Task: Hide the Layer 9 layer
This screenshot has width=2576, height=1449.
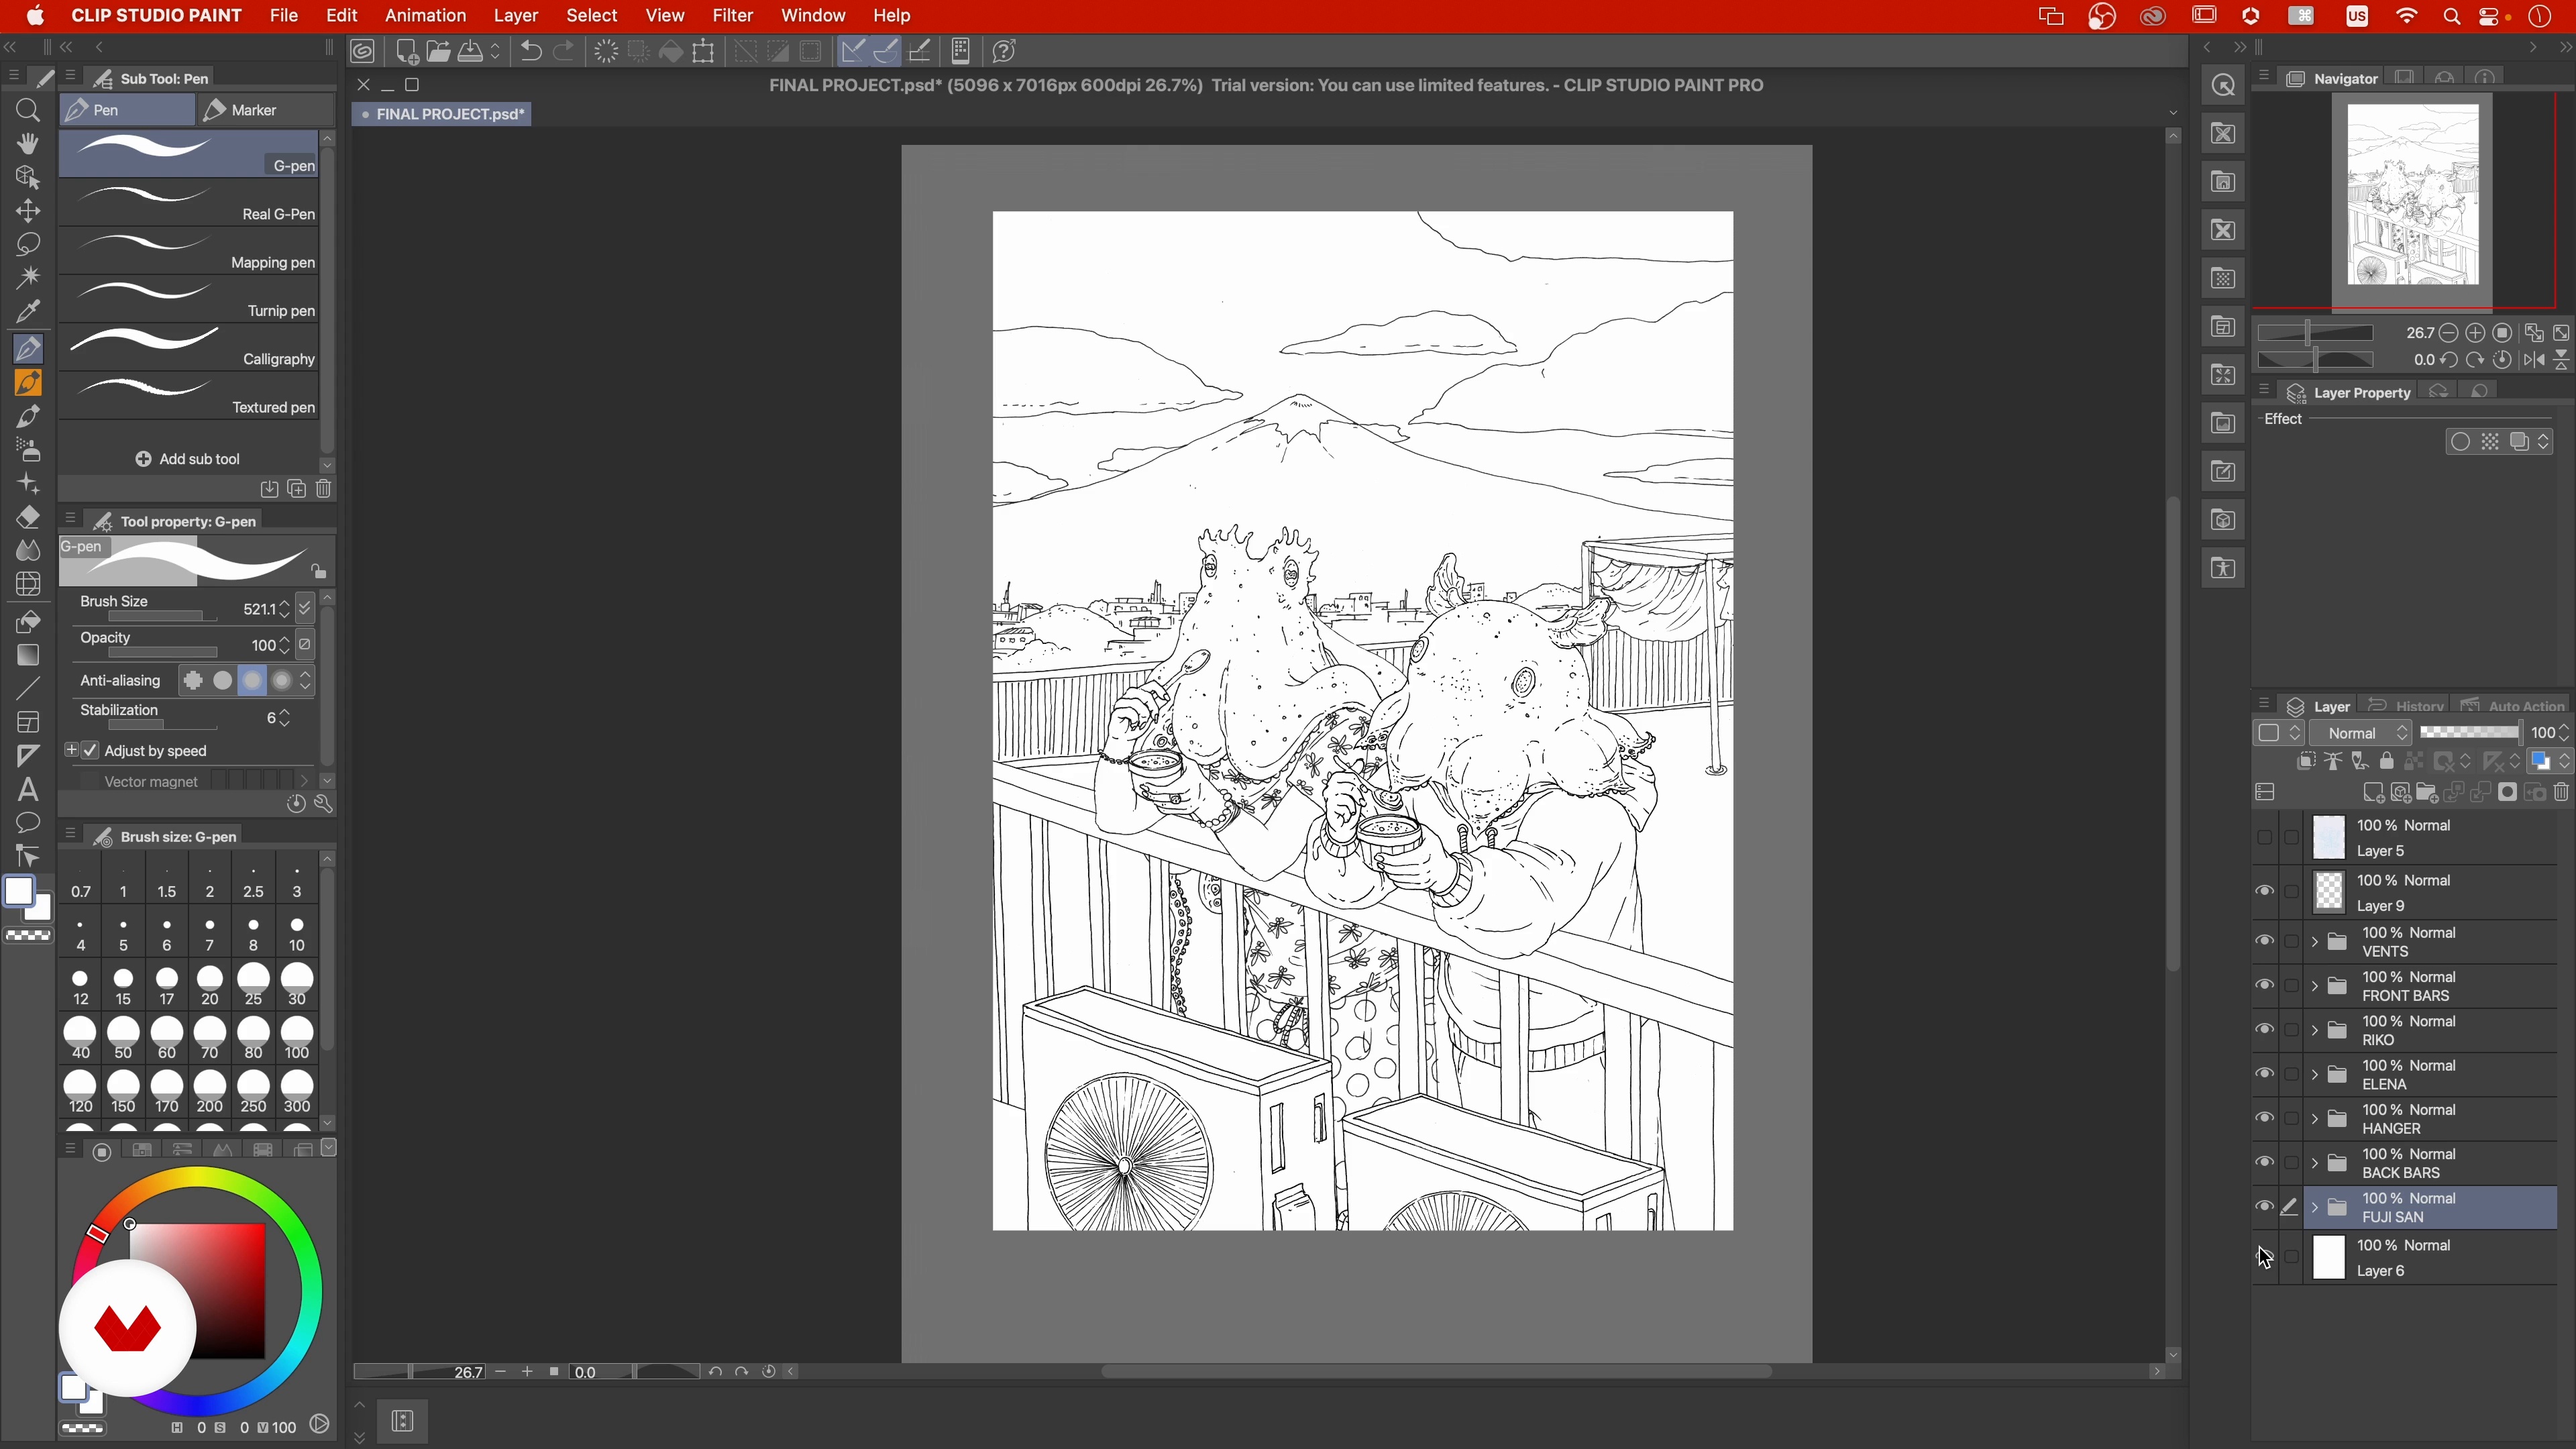Action: point(2264,892)
